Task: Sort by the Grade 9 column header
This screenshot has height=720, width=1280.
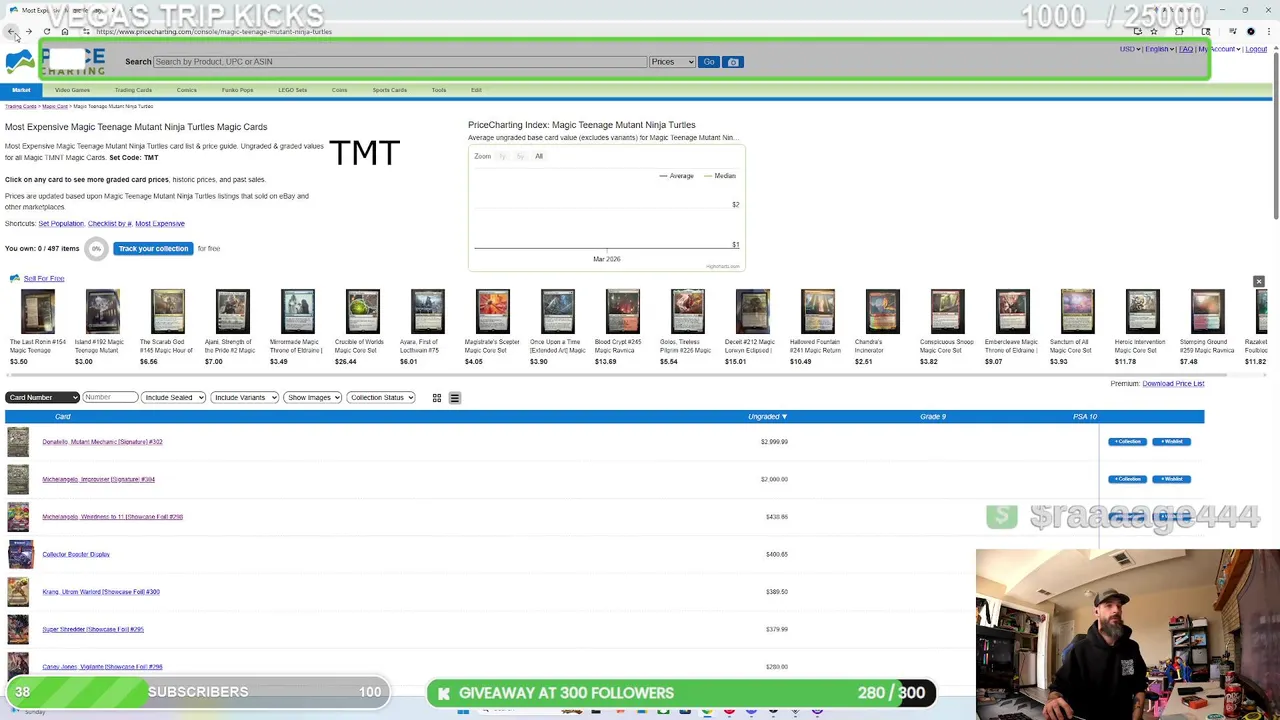Action: [933, 417]
